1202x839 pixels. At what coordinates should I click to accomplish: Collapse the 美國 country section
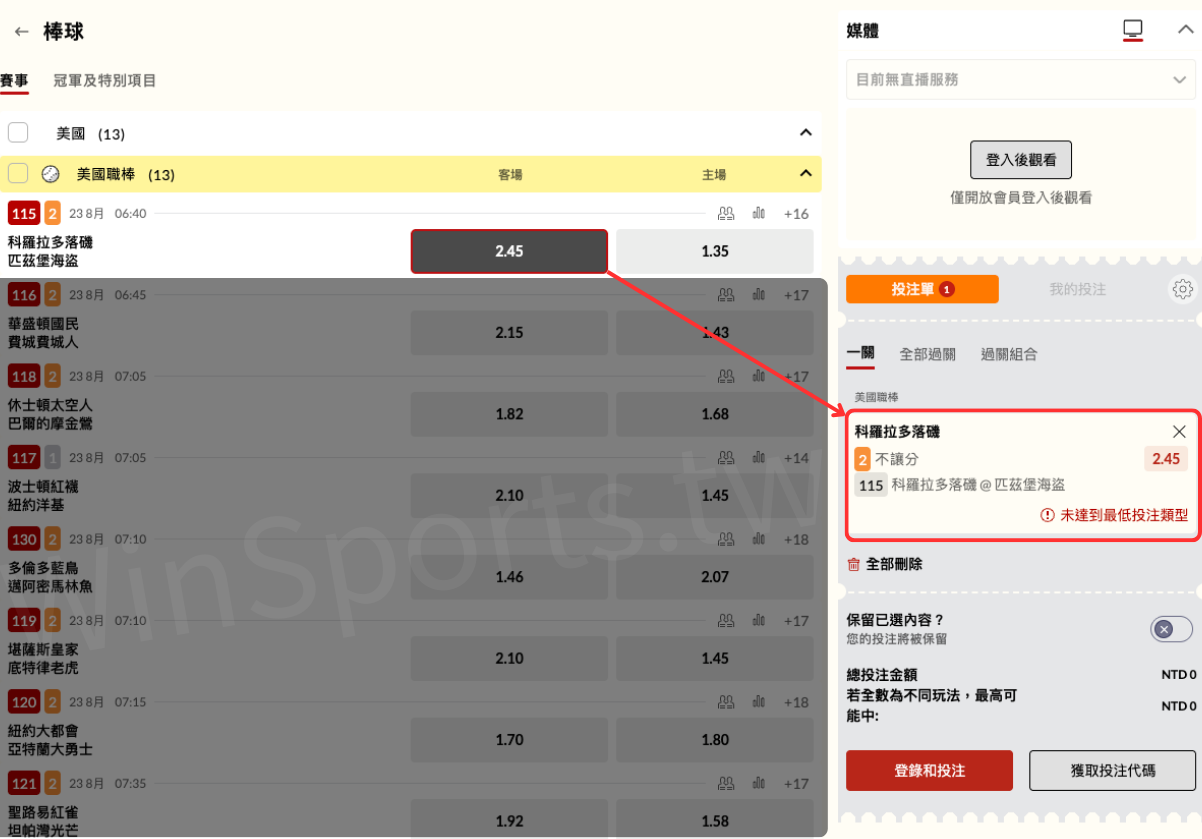[x=805, y=132]
